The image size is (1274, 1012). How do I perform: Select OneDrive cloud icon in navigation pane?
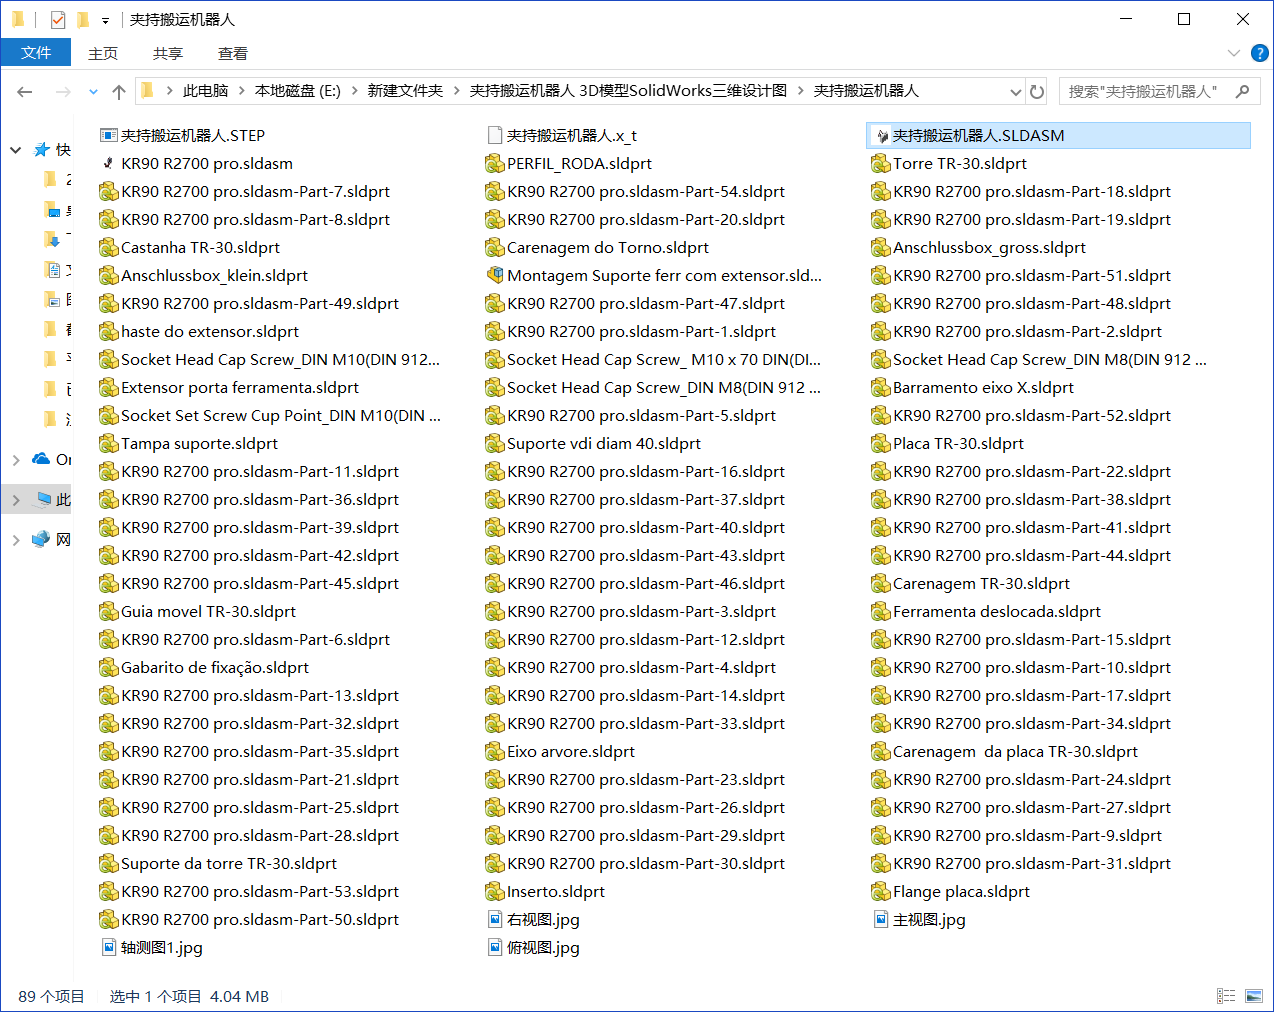tap(41, 459)
